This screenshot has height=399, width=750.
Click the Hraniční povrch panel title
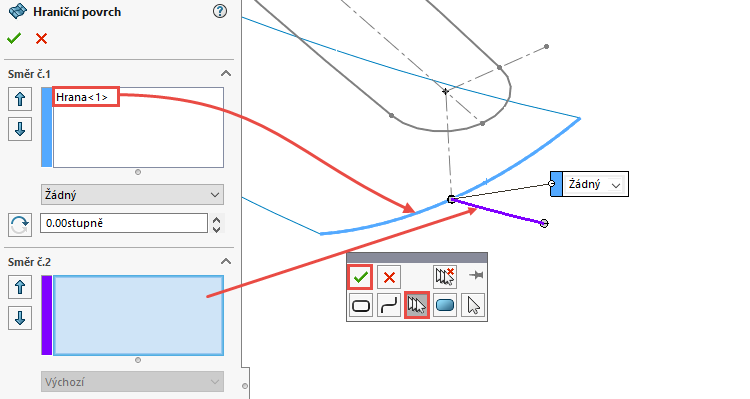[77, 12]
